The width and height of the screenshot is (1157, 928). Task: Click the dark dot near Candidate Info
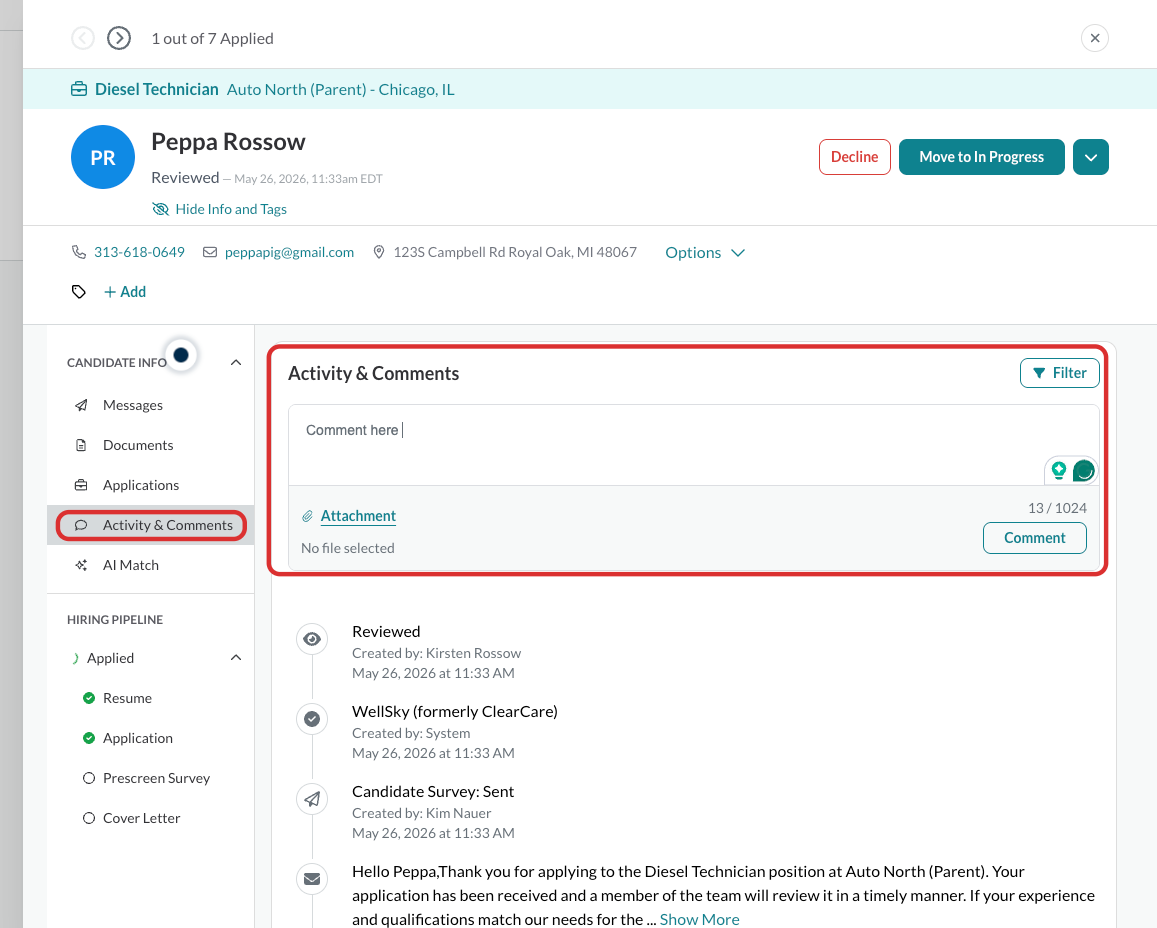pyautogui.click(x=181, y=355)
